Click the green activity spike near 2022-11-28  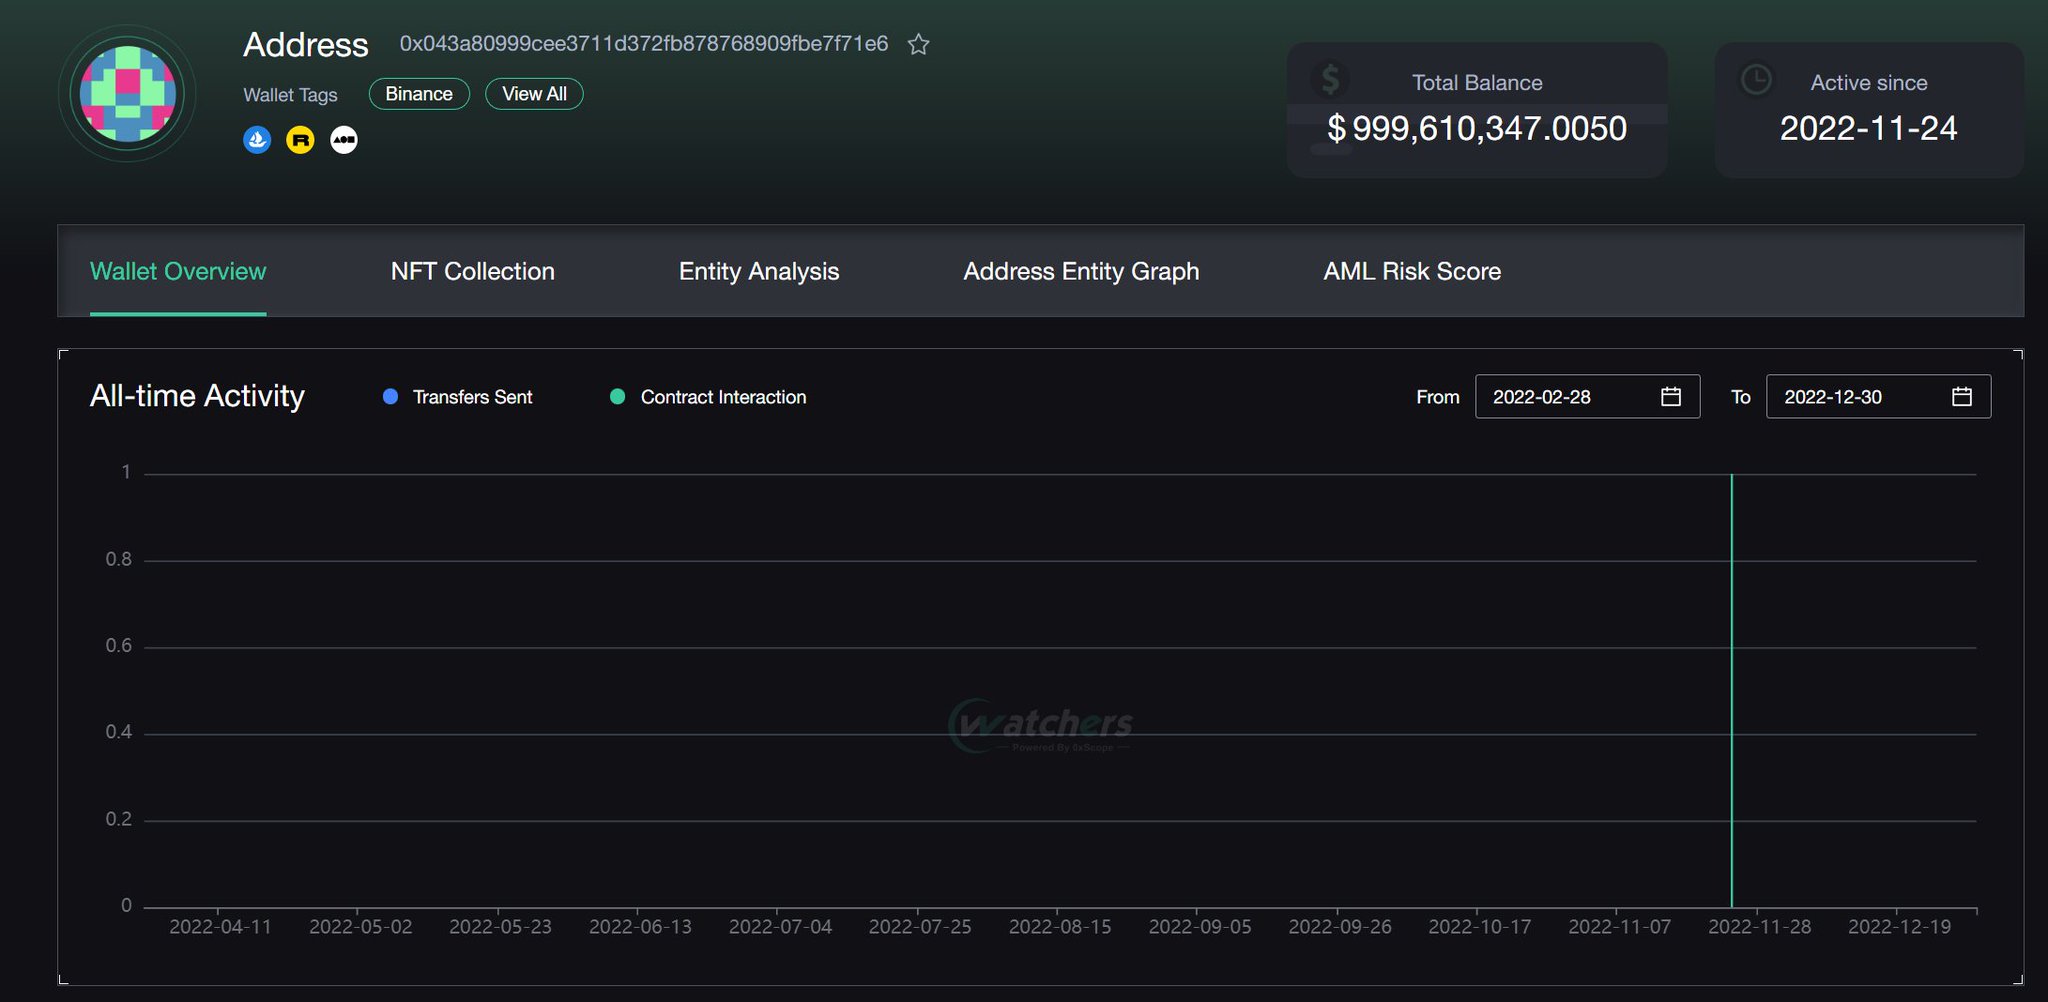pyautogui.click(x=1733, y=690)
